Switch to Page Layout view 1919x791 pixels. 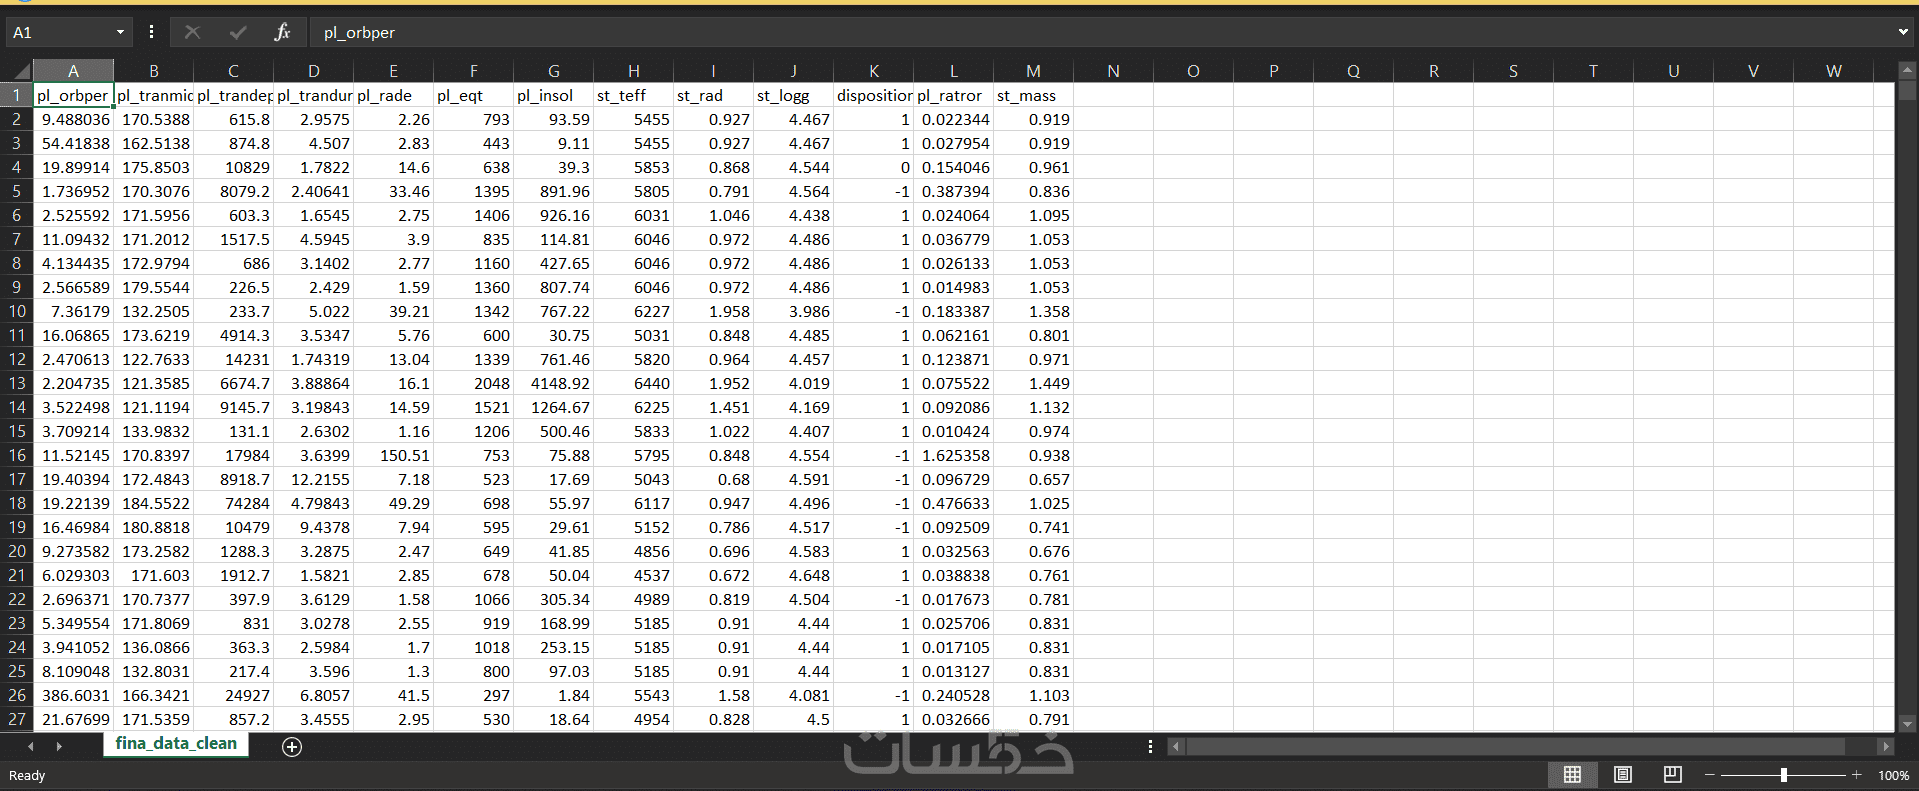point(1623,775)
